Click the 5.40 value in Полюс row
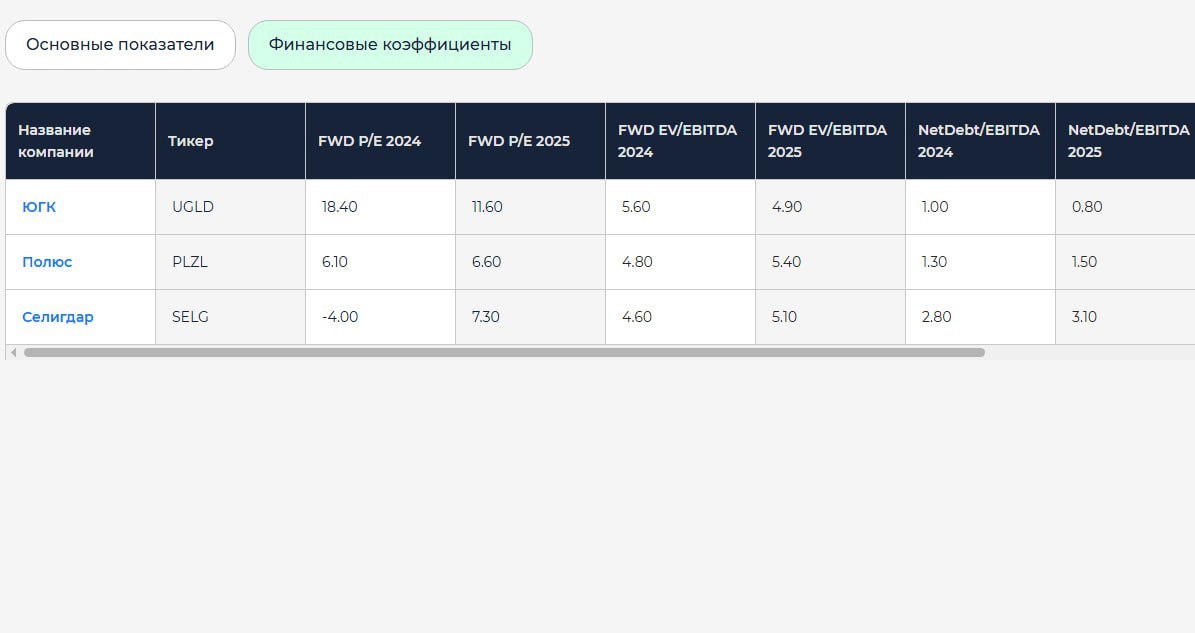This screenshot has height=633, width=1195. [786, 262]
